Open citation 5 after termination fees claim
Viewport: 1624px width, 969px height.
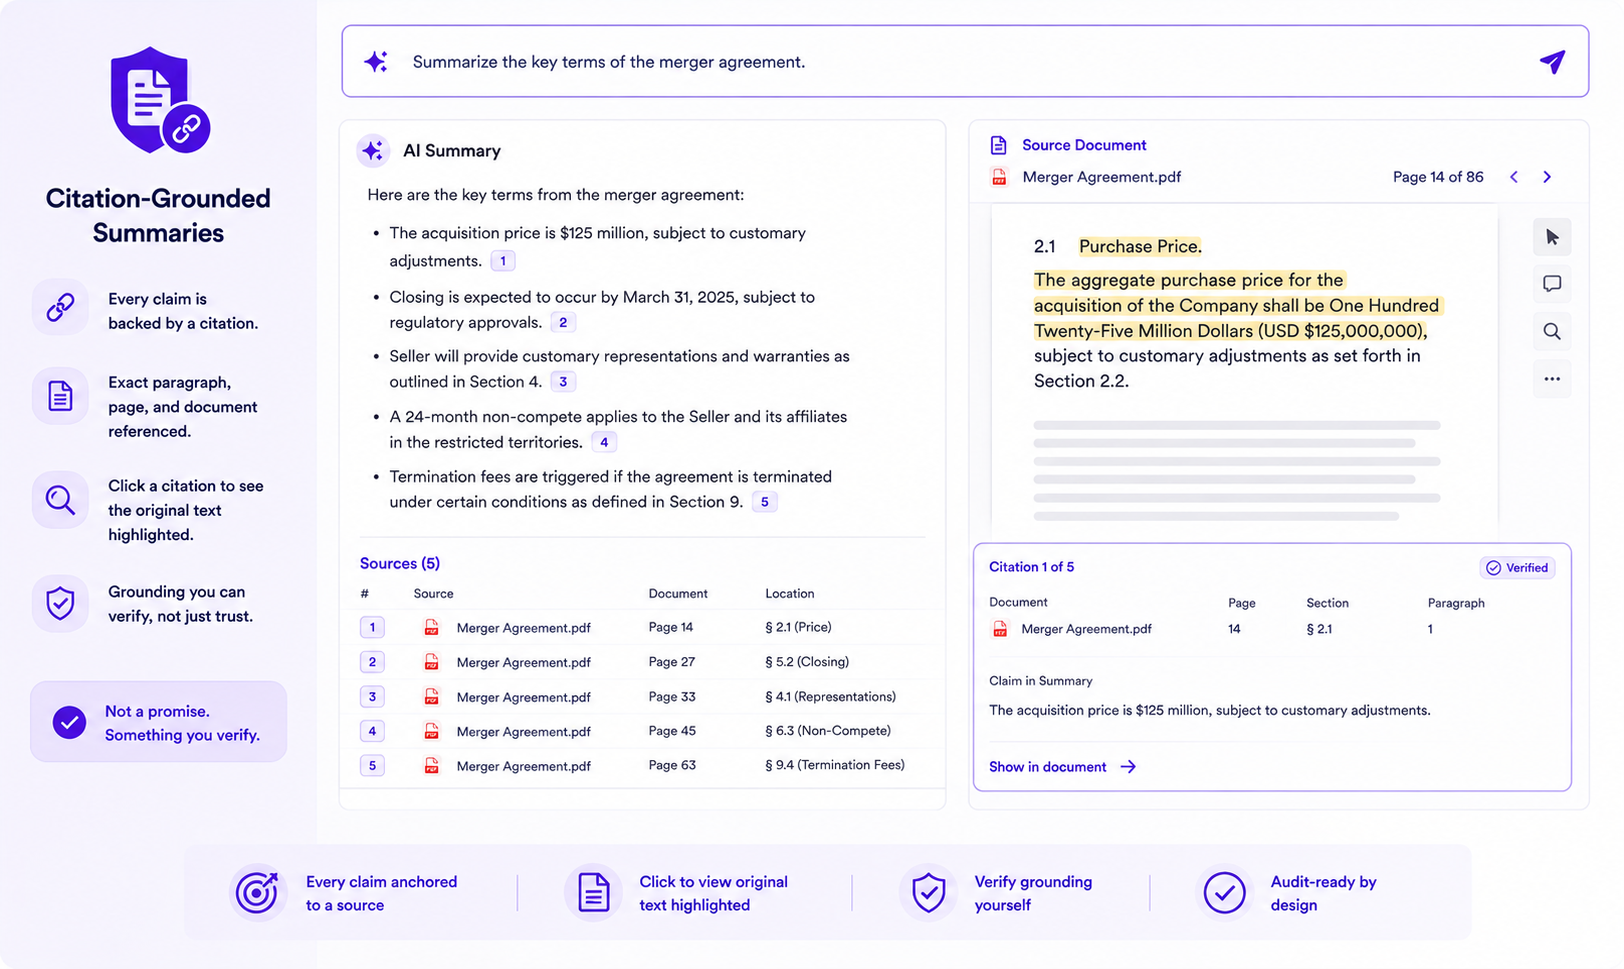tap(765, 502)
